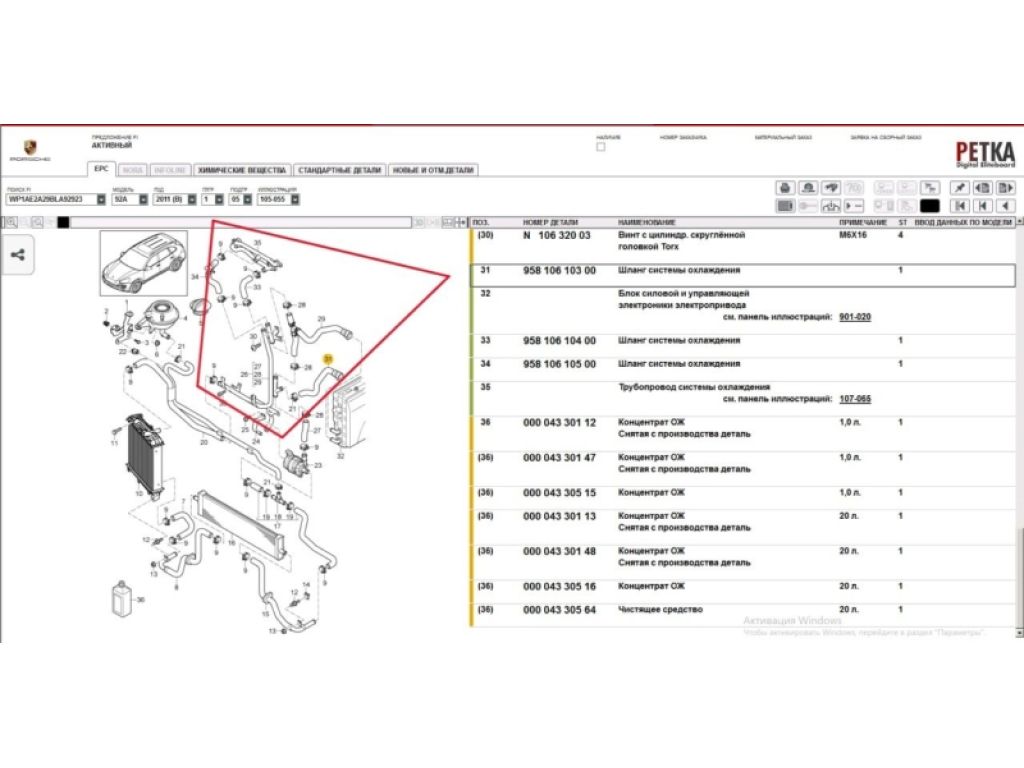Viewport: 1024px width, 768px height.
Task: Select part row 958 106 104 00
Action: point(559,341)
